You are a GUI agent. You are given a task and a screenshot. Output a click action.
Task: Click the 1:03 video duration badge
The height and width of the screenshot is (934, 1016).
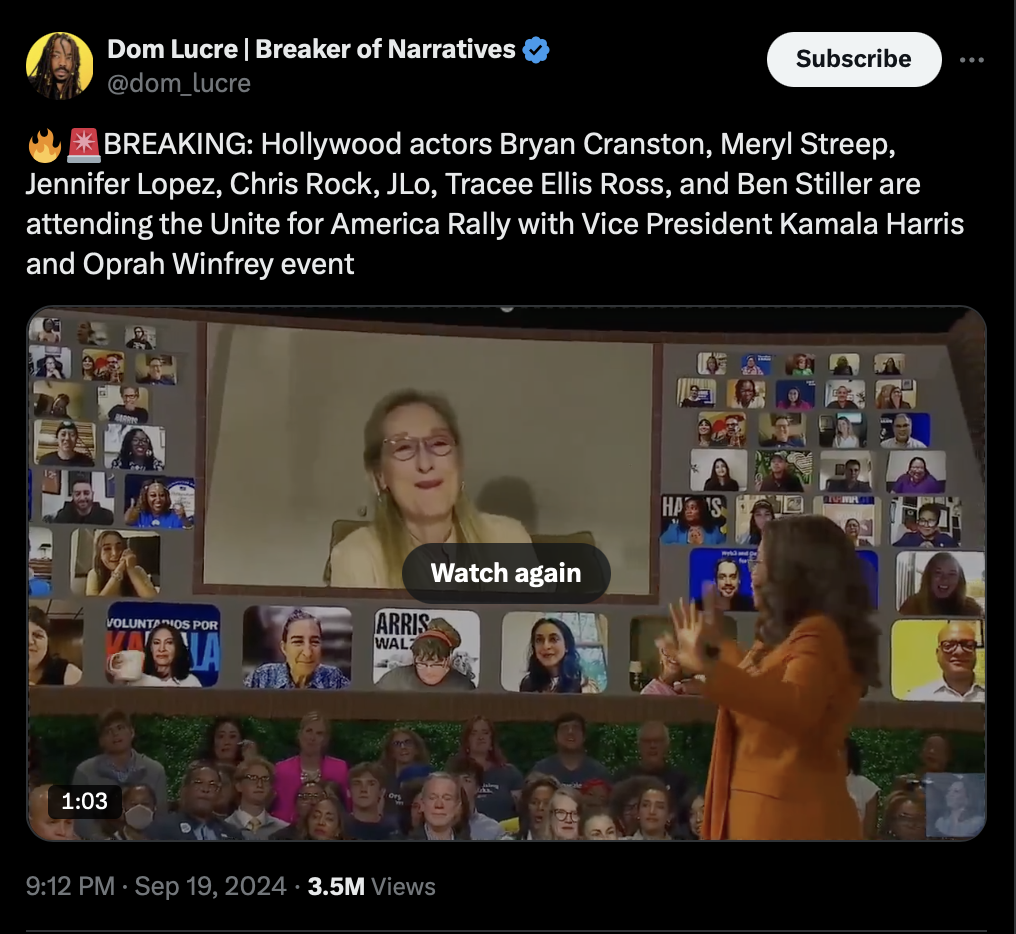pos(84,801)
